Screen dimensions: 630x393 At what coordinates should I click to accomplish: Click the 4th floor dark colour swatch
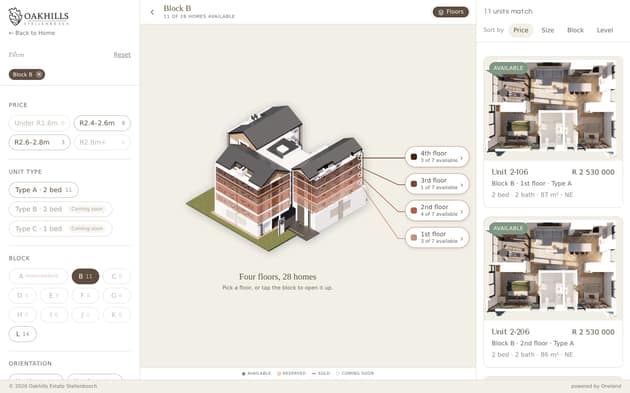click(414, 157)
